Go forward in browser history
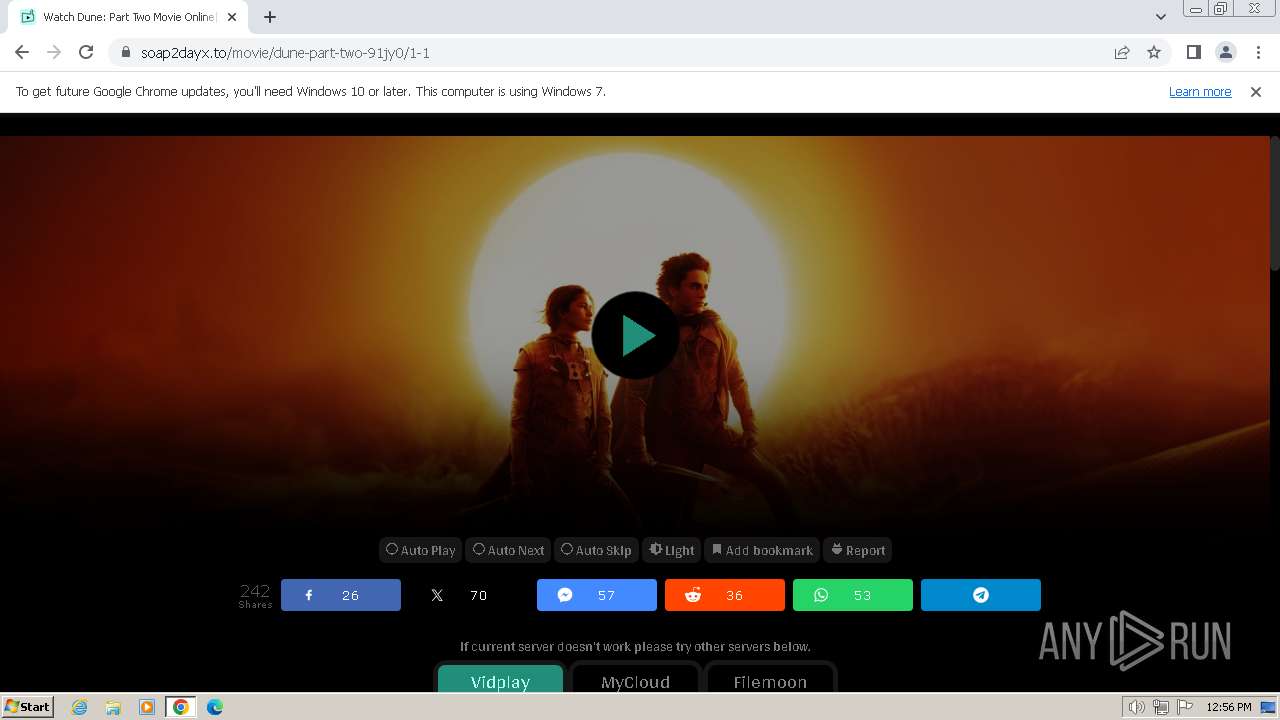This screenshot has height=720, width=1280. pos(54,52)
